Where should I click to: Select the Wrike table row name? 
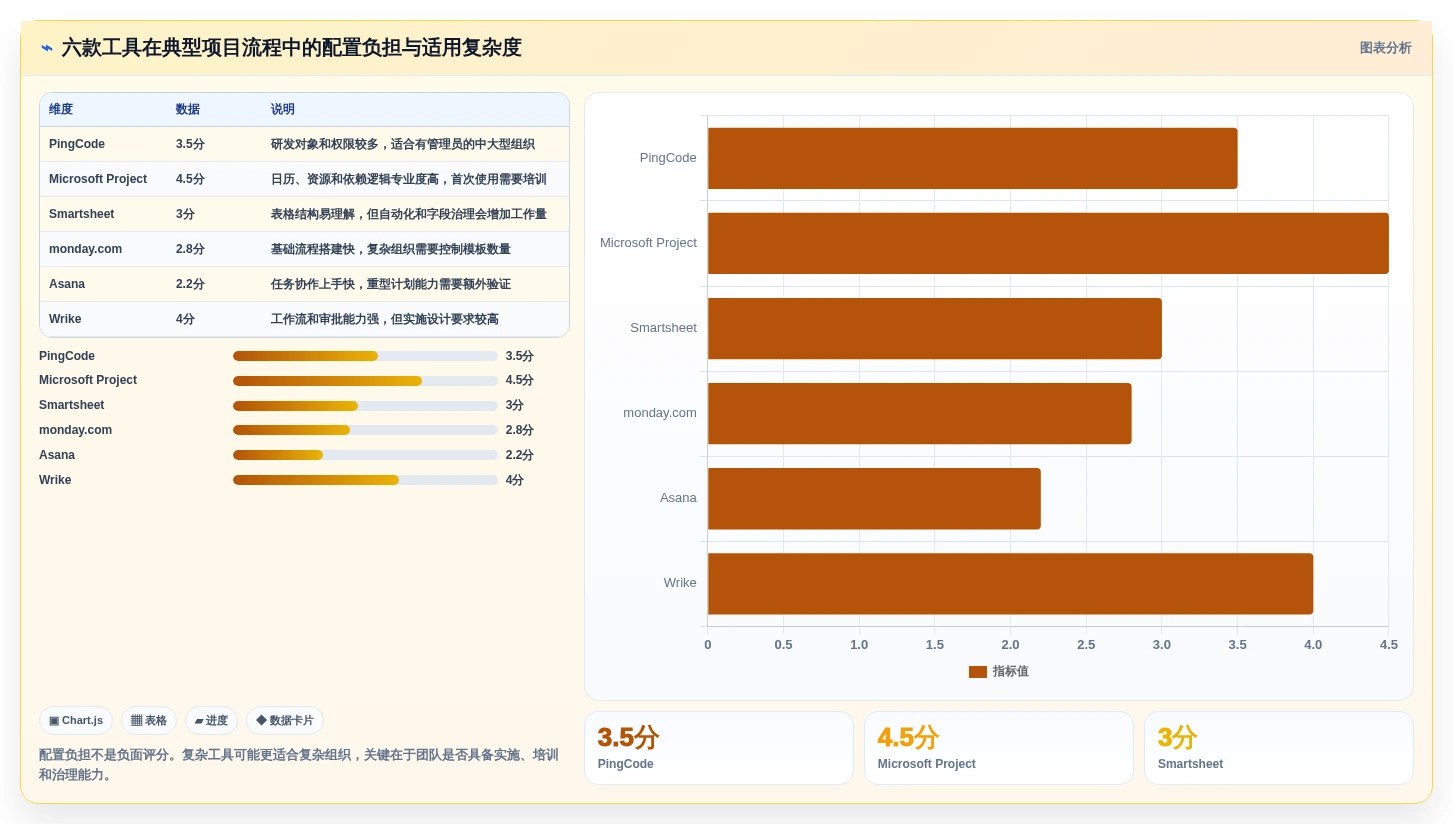point(65,319)
